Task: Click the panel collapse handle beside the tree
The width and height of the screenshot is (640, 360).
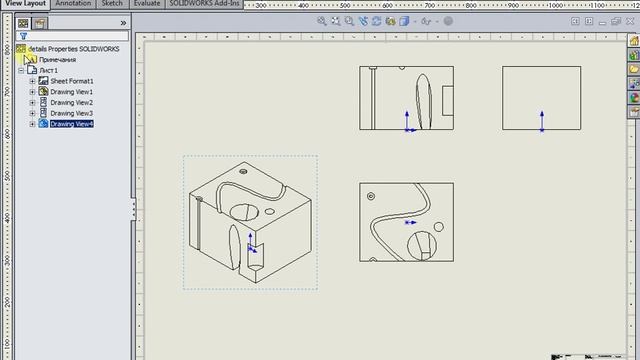Action: point(133,209)
